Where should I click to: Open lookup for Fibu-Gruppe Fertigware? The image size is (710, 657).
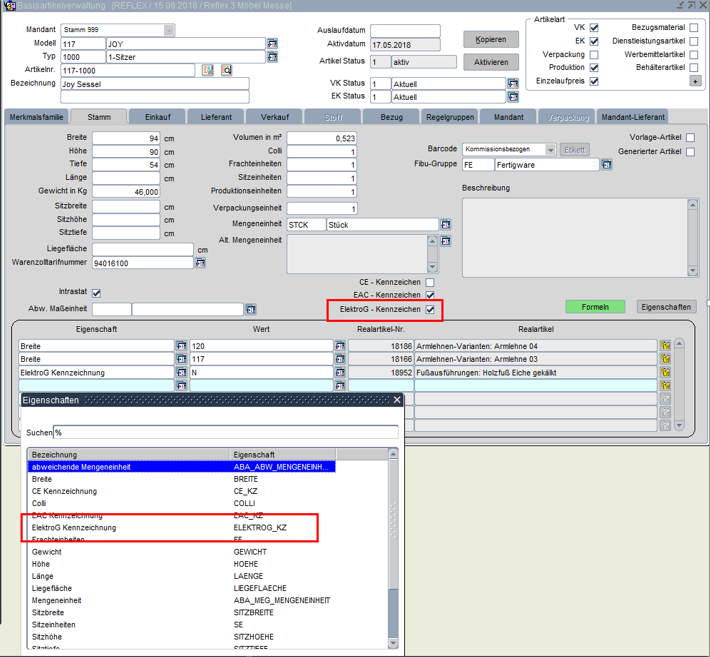coord(607,164)
